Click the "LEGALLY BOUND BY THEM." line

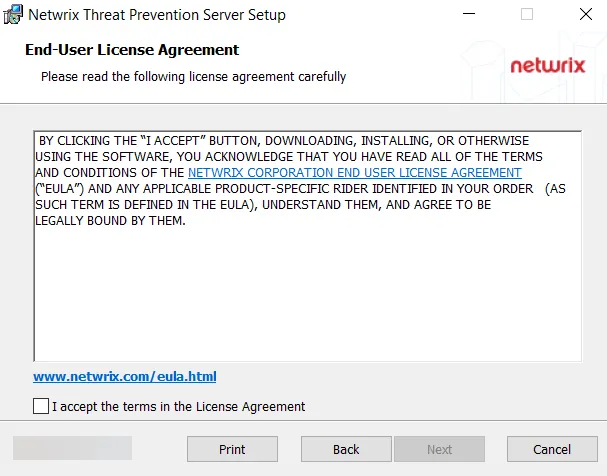click(x=110, y=221)
